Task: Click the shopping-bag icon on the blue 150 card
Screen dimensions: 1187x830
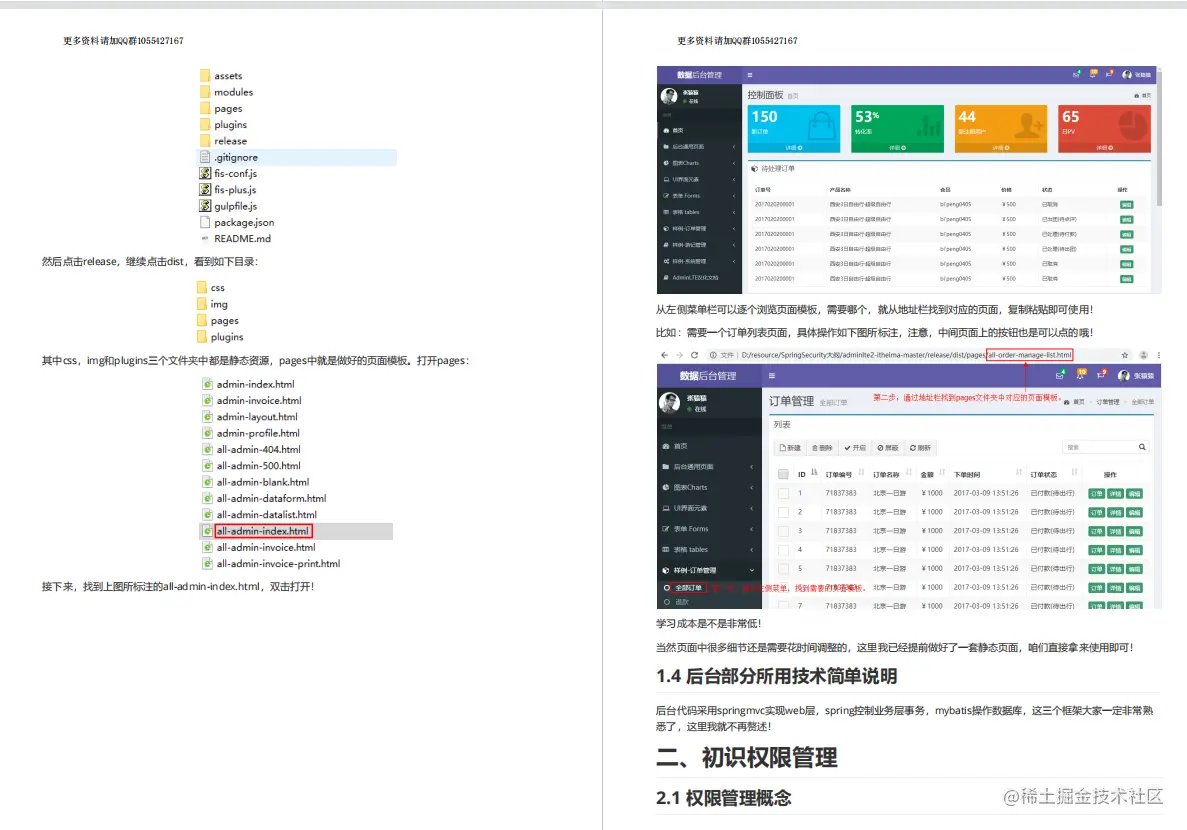Action: (824, 125)
